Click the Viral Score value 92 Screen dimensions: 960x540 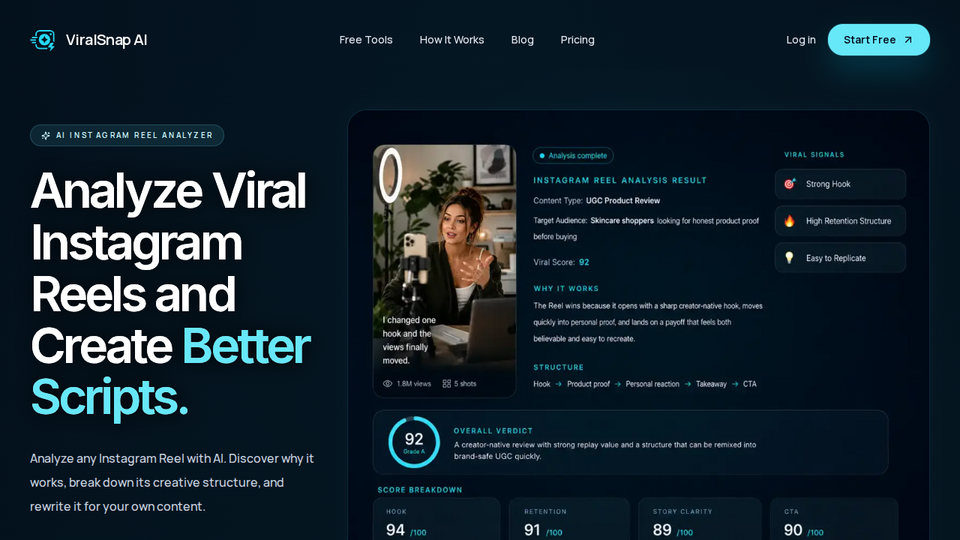point(584,262)
